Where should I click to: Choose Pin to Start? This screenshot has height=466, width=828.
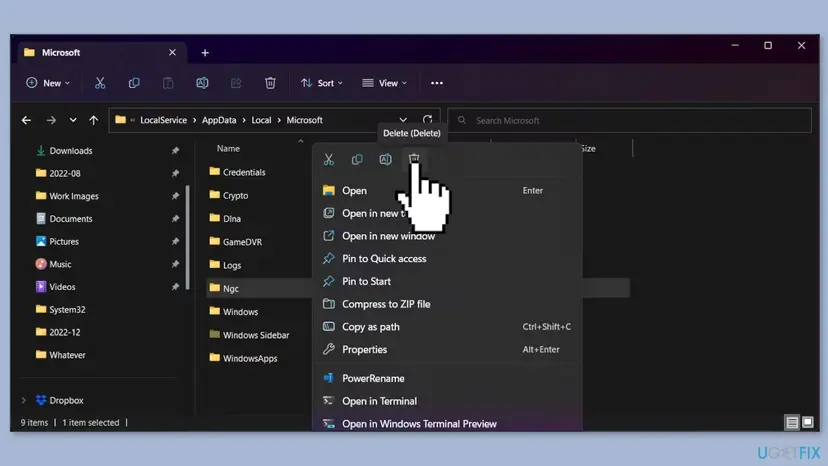(x=447, y=282)
